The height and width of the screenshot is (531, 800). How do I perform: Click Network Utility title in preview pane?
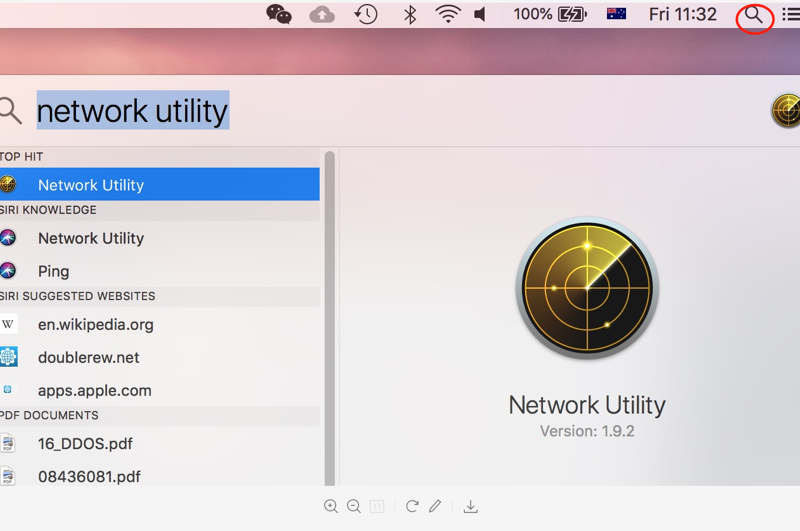pyautogui.click(x=587, y=405)
